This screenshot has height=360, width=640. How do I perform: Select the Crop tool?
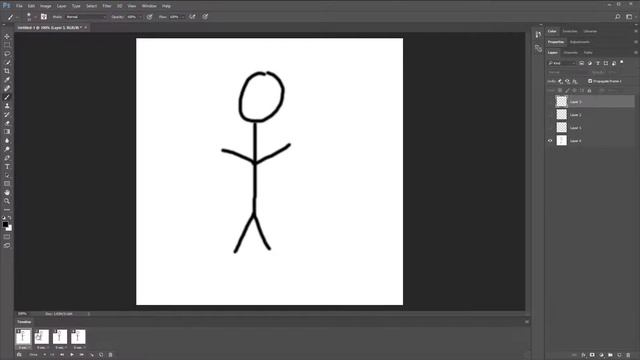(x=7, y=71)
